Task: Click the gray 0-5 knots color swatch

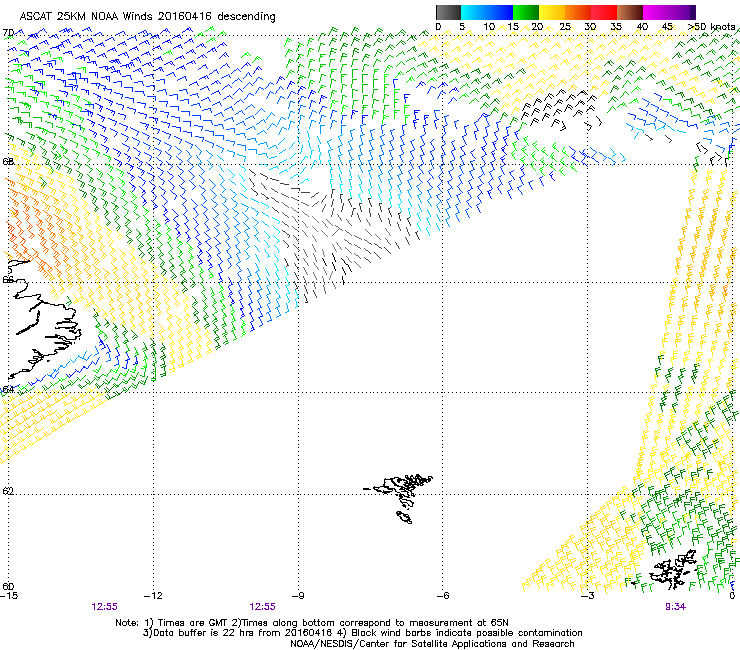Action: point(448,12)
